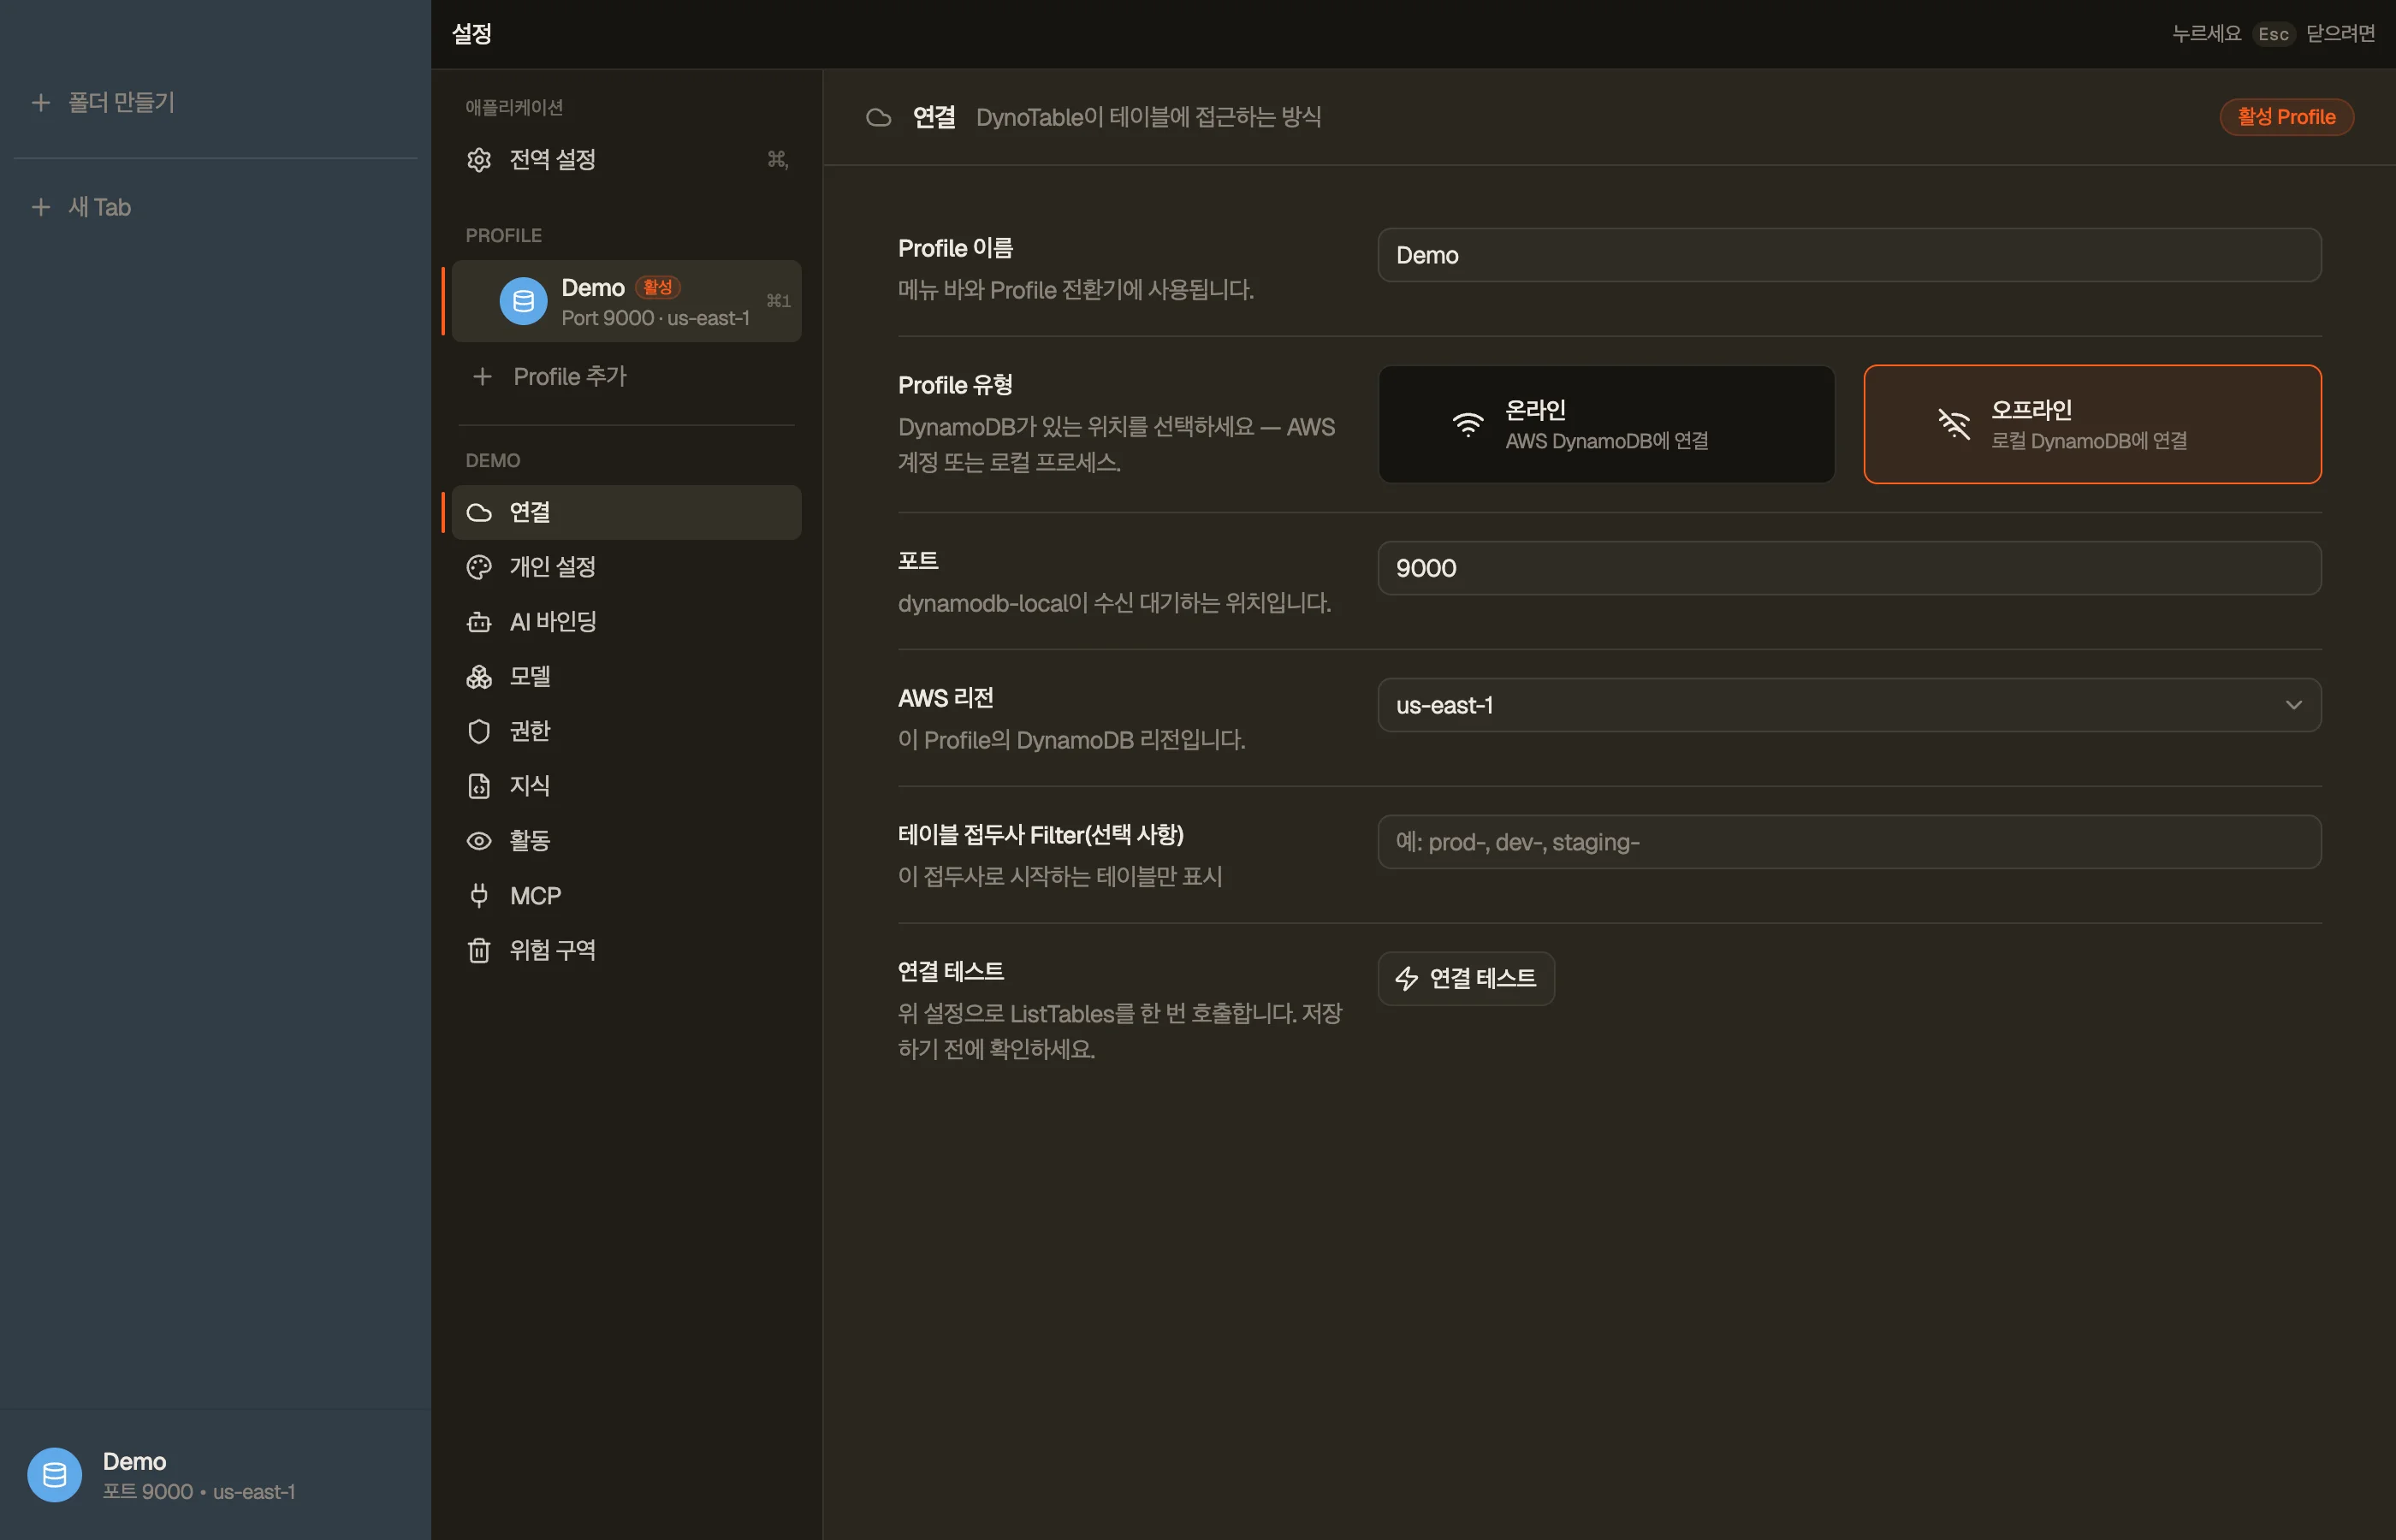Click the chevron arrow of AWS 리전 dropdown
The image size is (2396, 1540).
tap(2293, 706)
